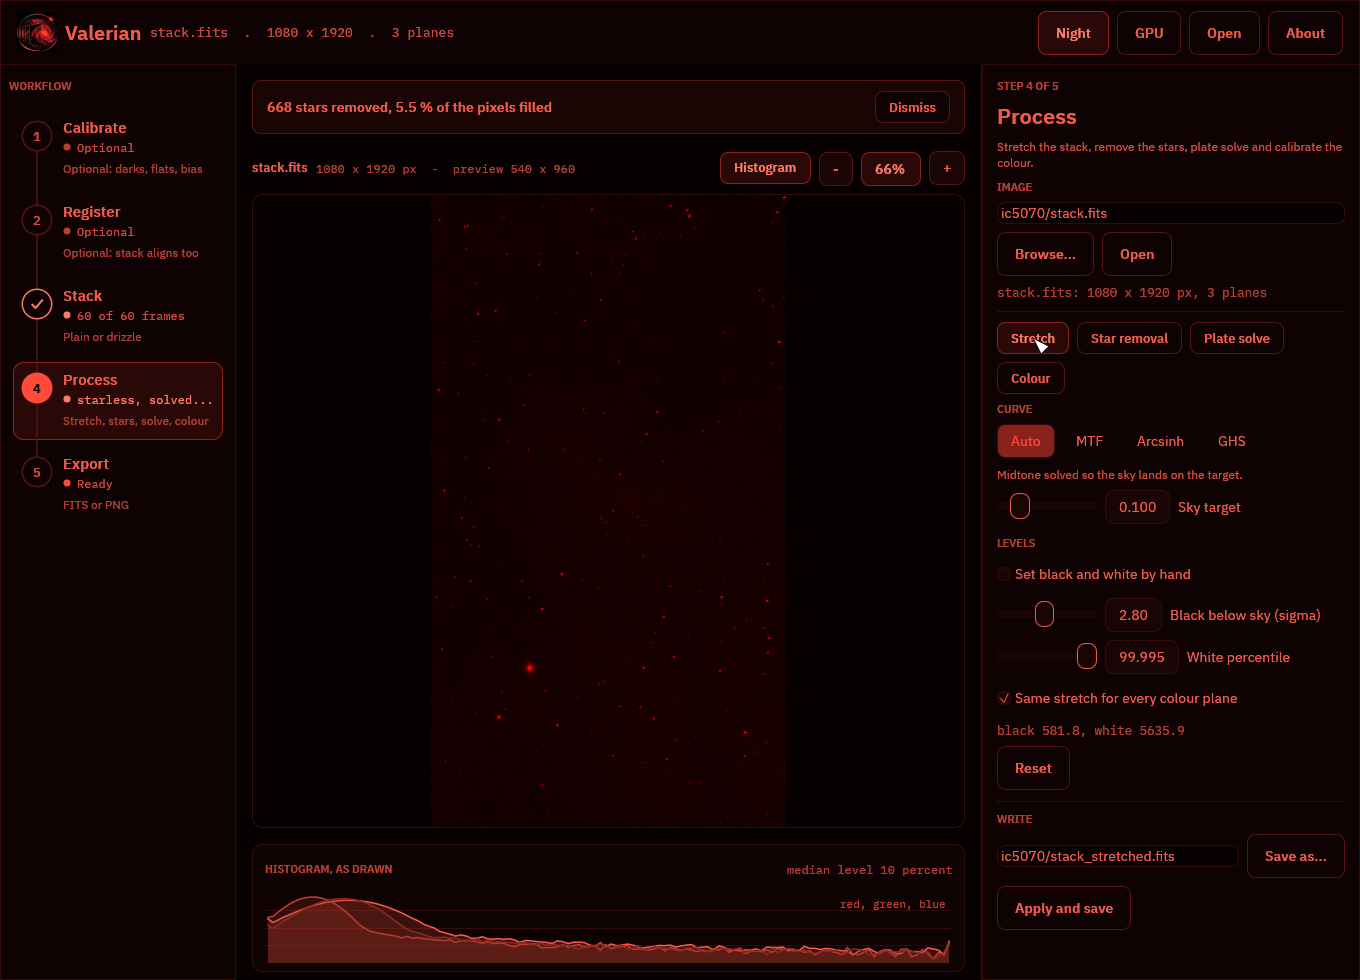Enable Set black and white by hand
Screen dimensions: 1360x980
click(x=1004, y=574)
